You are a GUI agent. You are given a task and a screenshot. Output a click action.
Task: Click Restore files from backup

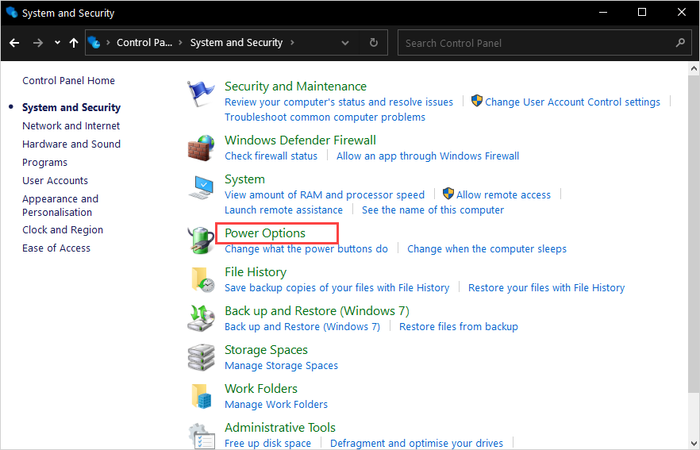point(458,326)
